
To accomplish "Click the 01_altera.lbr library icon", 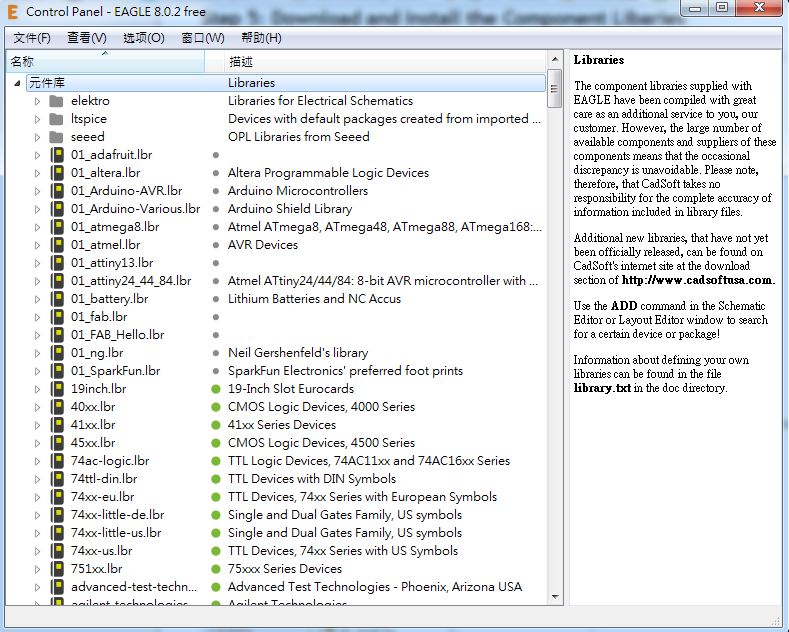I will coord(57,173).
